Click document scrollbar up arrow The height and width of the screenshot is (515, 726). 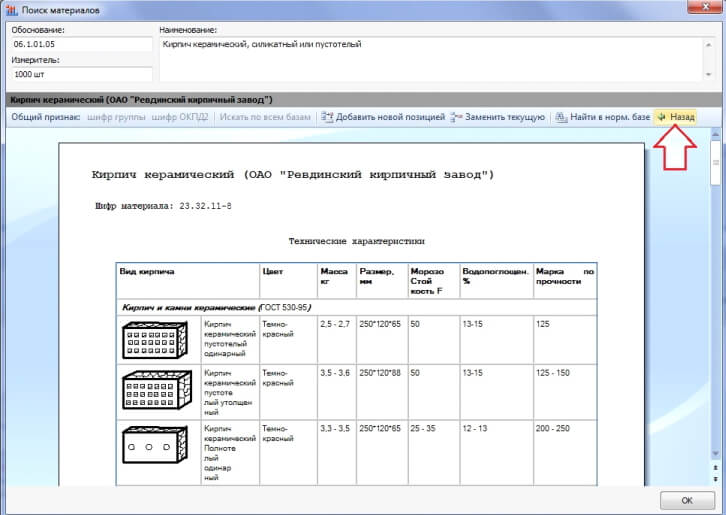tap(715, 134)
